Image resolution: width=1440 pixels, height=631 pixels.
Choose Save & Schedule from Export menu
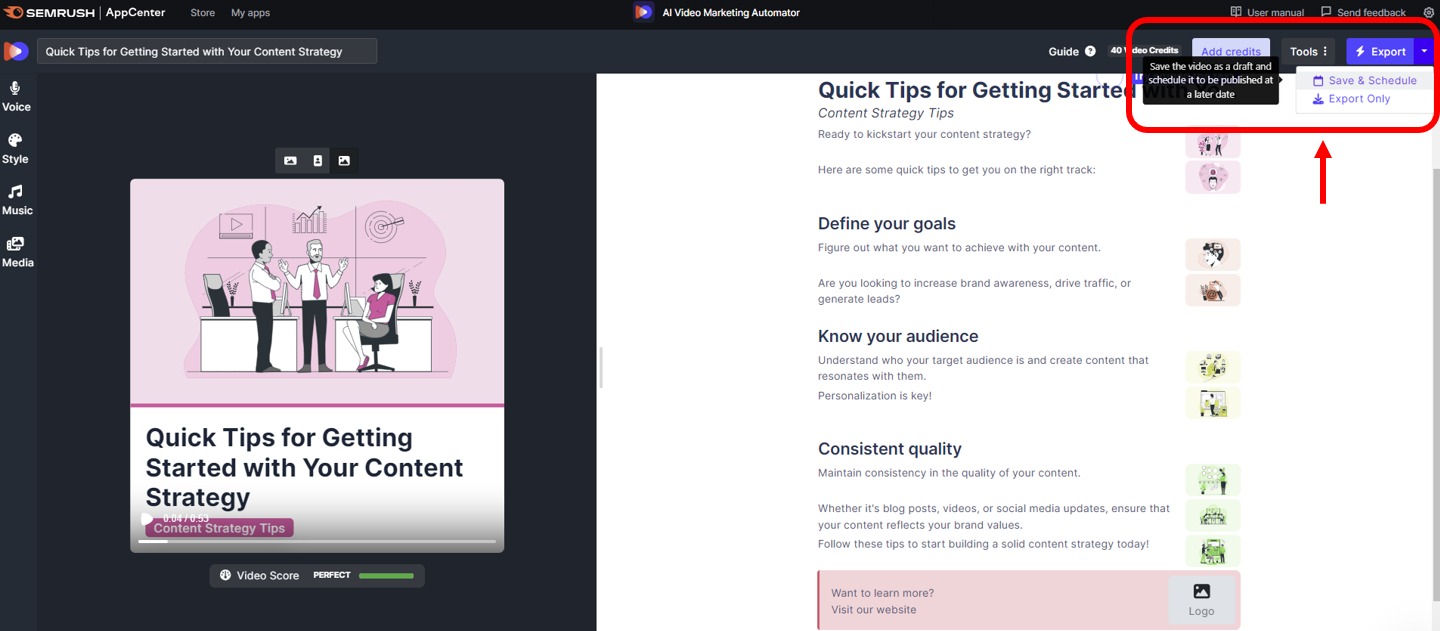(x=1364, y=79)
